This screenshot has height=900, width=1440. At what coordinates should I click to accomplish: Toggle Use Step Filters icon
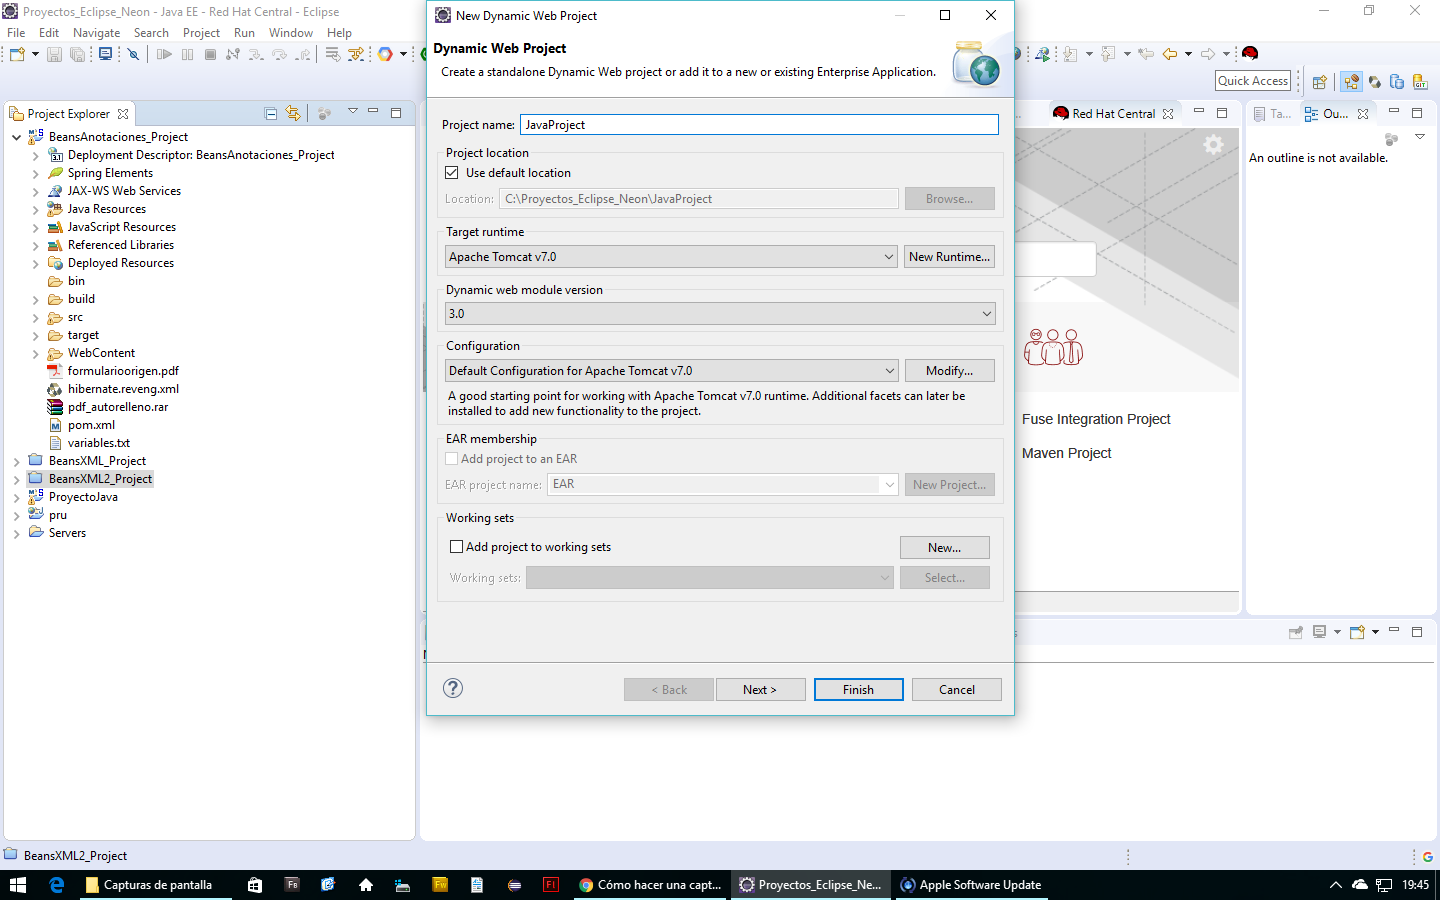pos(356,54)
